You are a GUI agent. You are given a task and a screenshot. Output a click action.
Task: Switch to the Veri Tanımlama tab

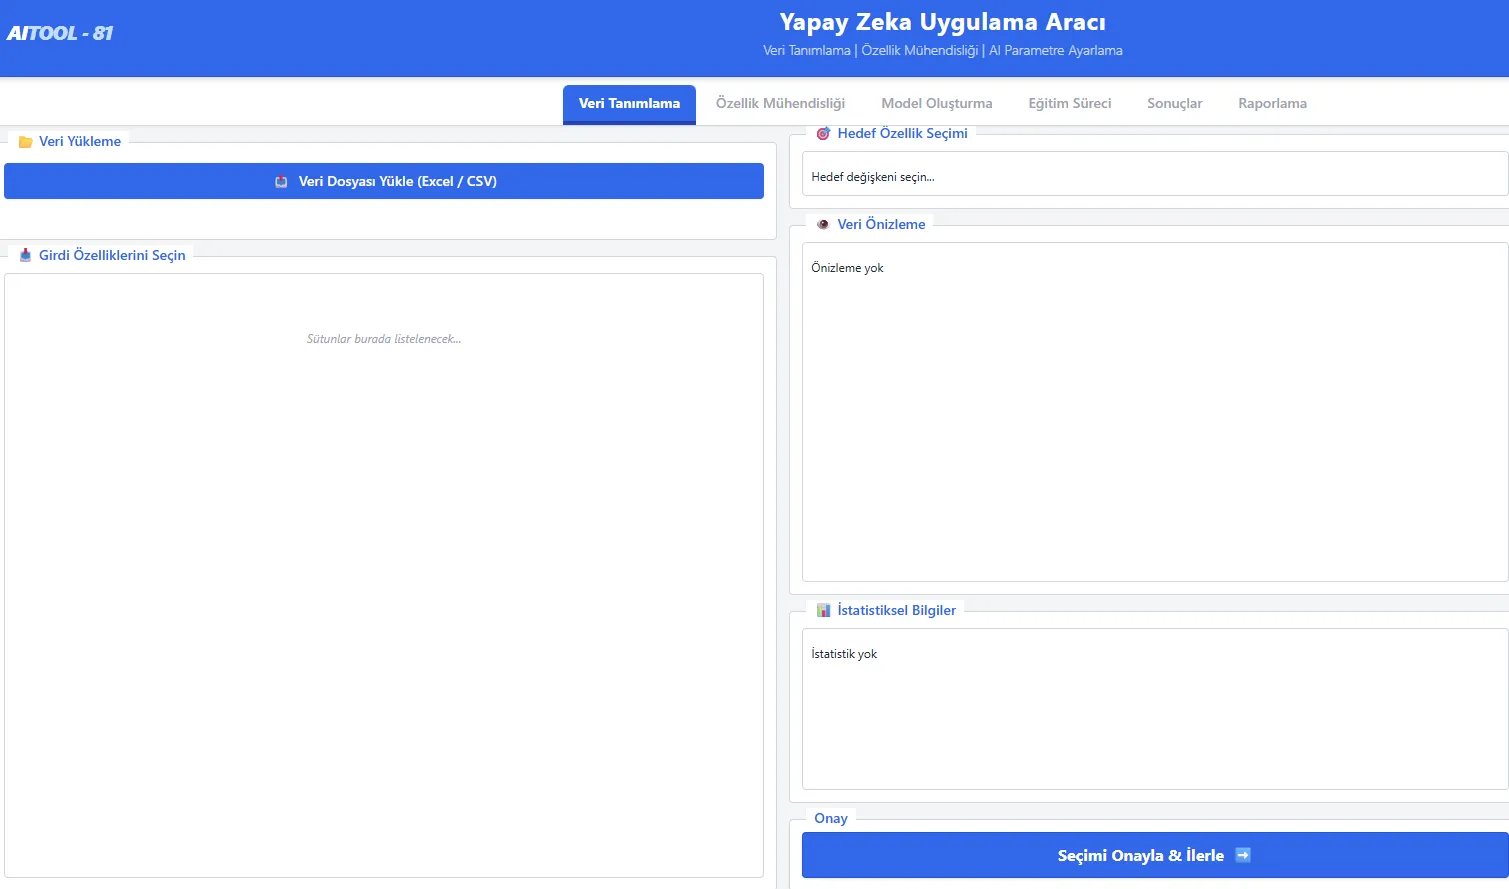point(629,104)
